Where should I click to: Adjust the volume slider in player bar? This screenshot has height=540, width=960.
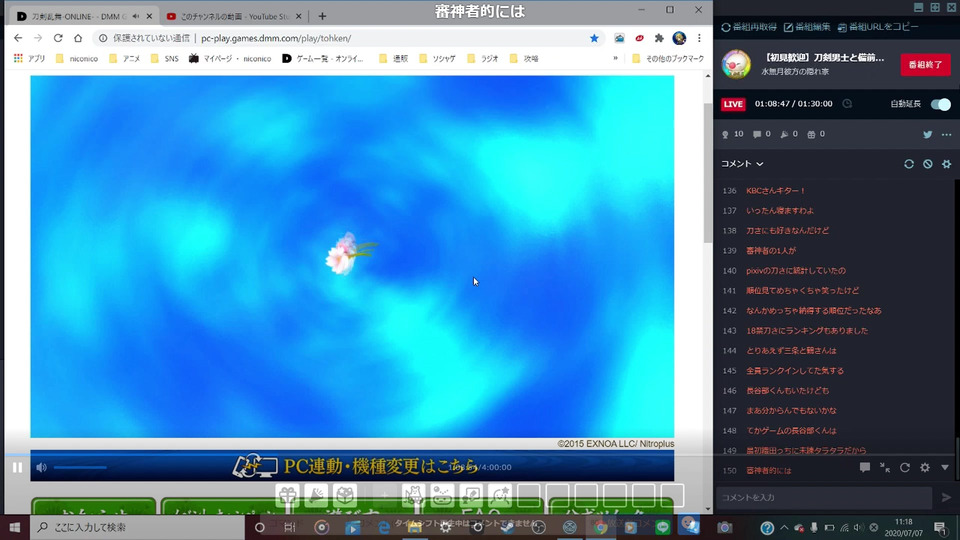coord(80,468)
